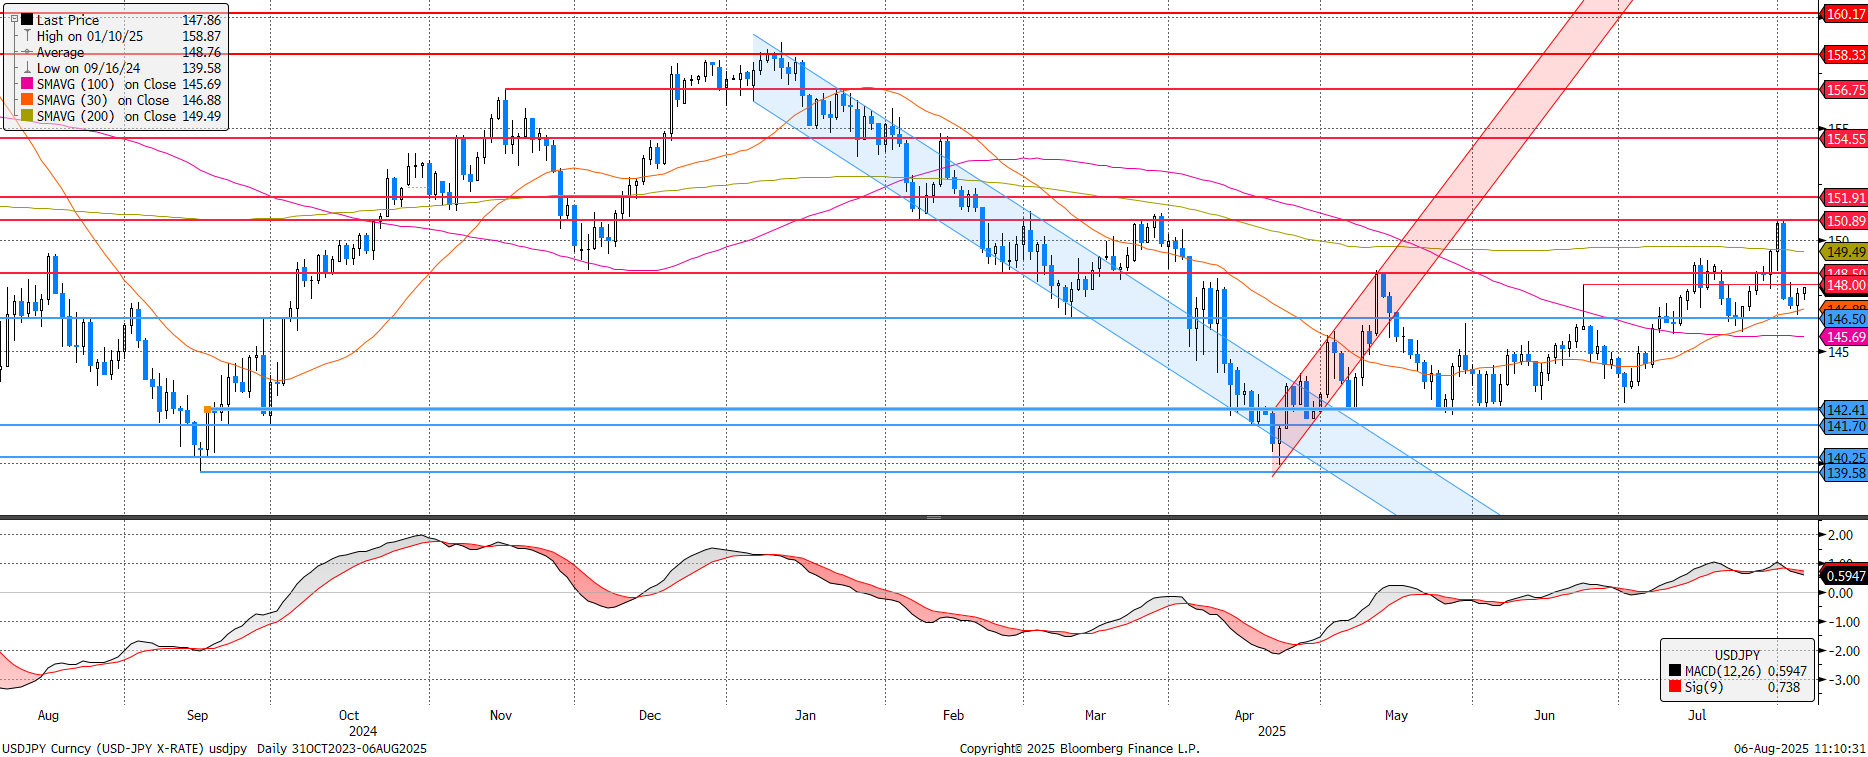Click the High marker icon in legend
The height and width of the screenshot is (757, 1868).
(x=27, y=35)
